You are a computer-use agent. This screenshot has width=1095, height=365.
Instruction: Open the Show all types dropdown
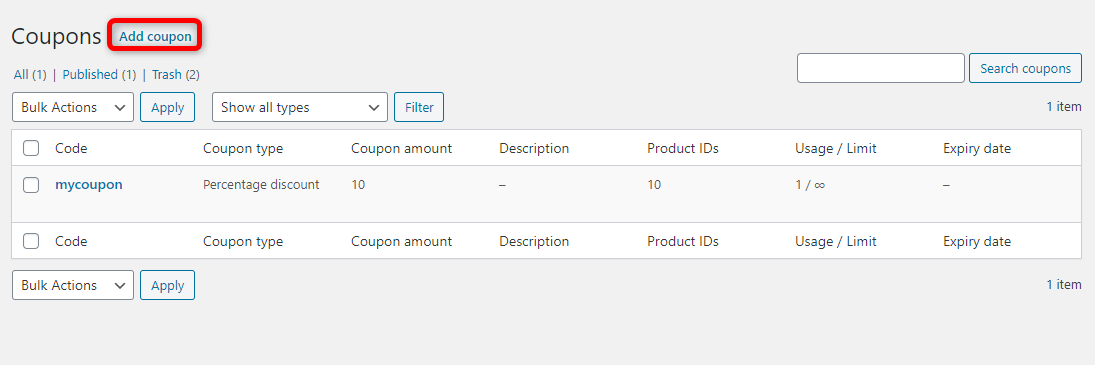click(300, 107)
